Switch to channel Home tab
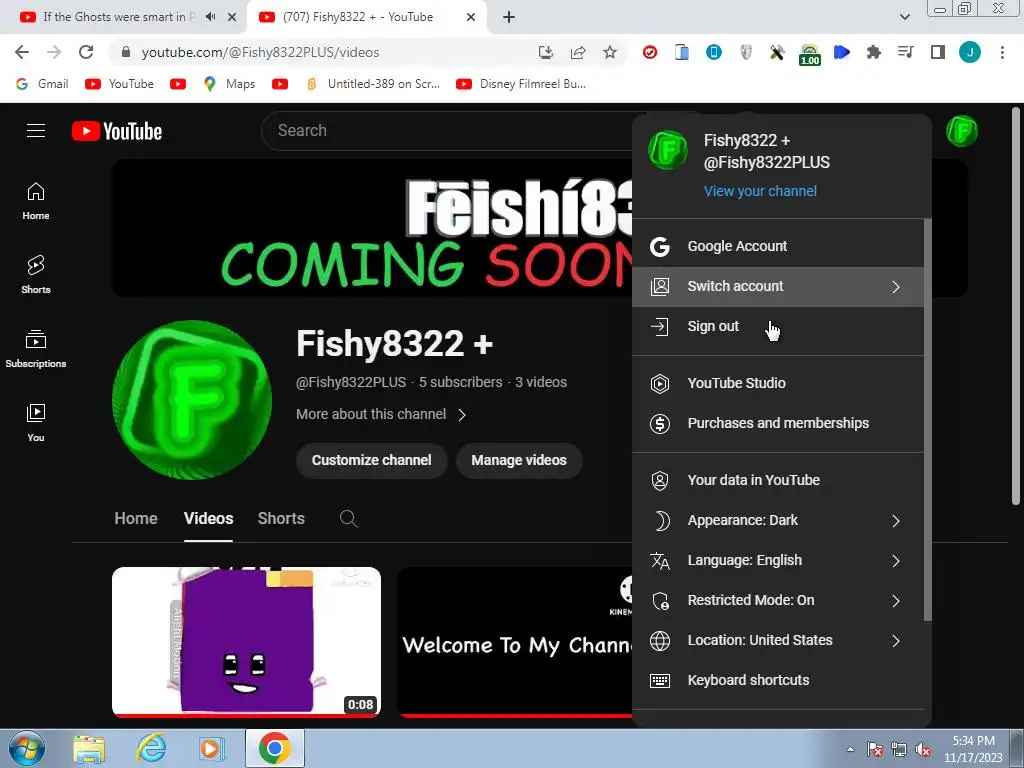This screenshot has width=1024, height=768. coord(136,519)
